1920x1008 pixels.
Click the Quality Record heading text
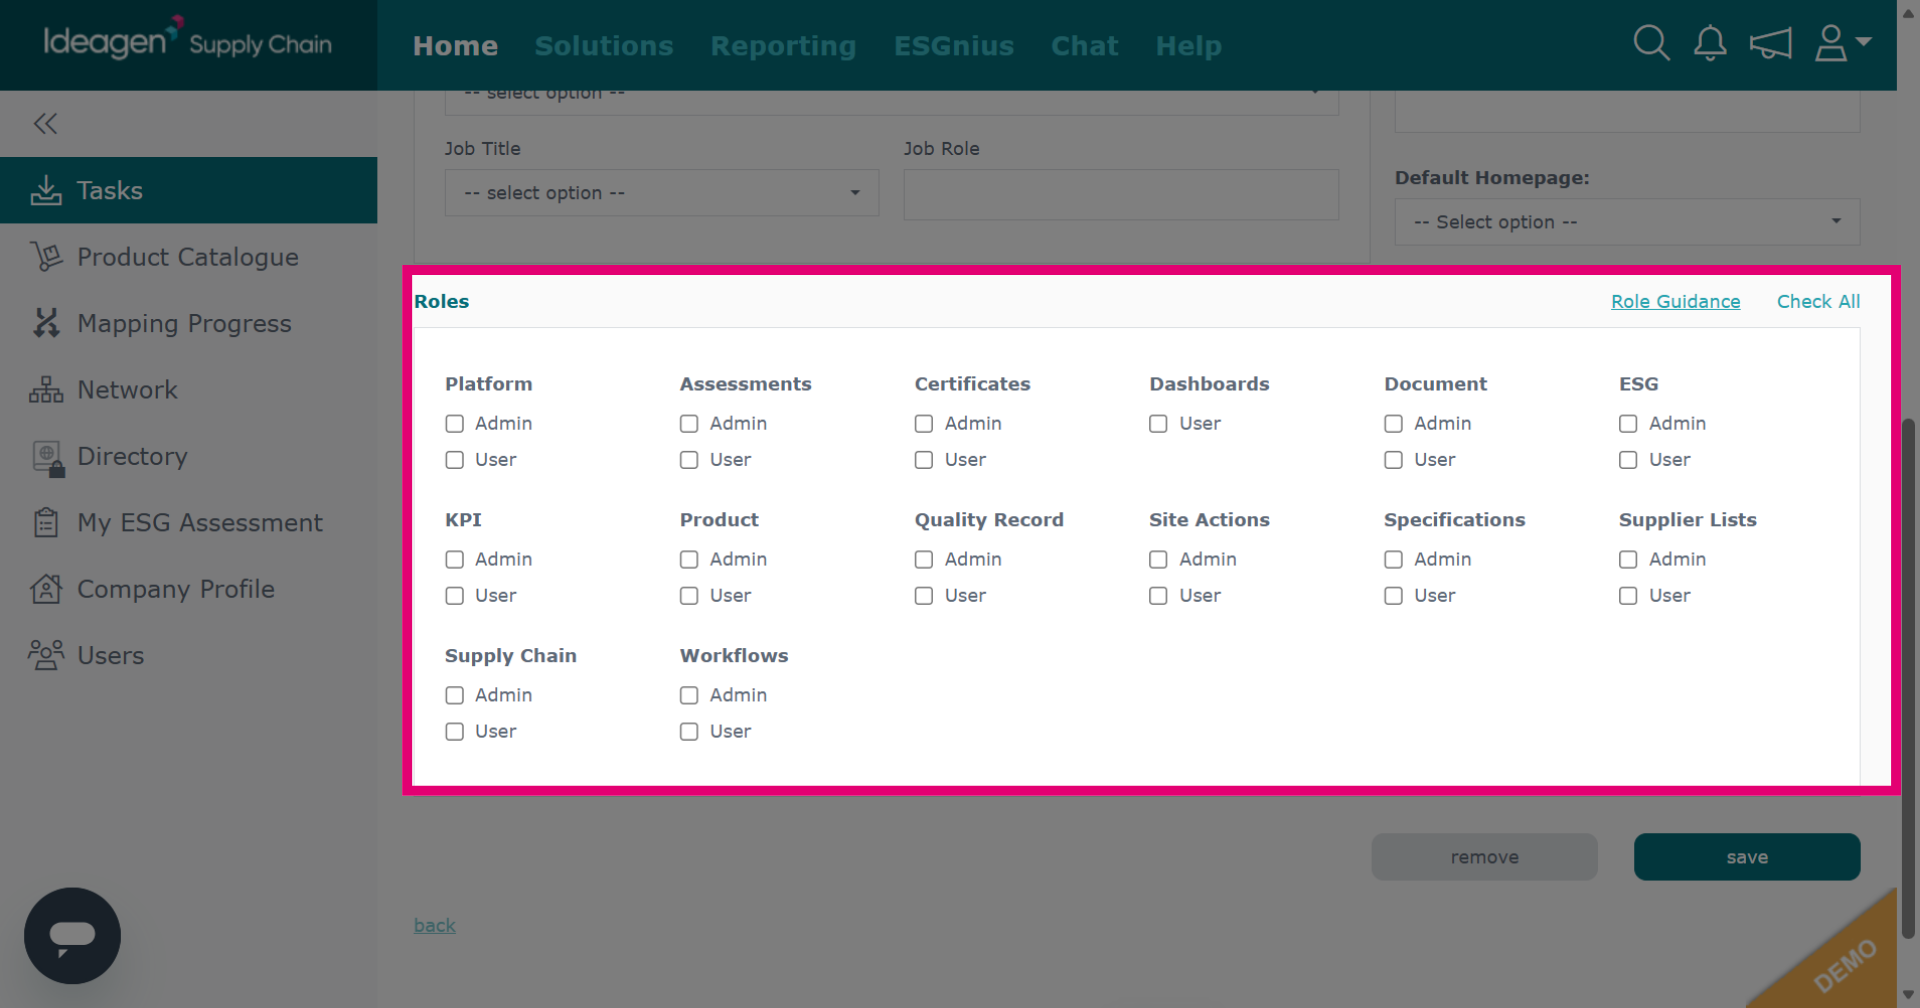[989, 520]
